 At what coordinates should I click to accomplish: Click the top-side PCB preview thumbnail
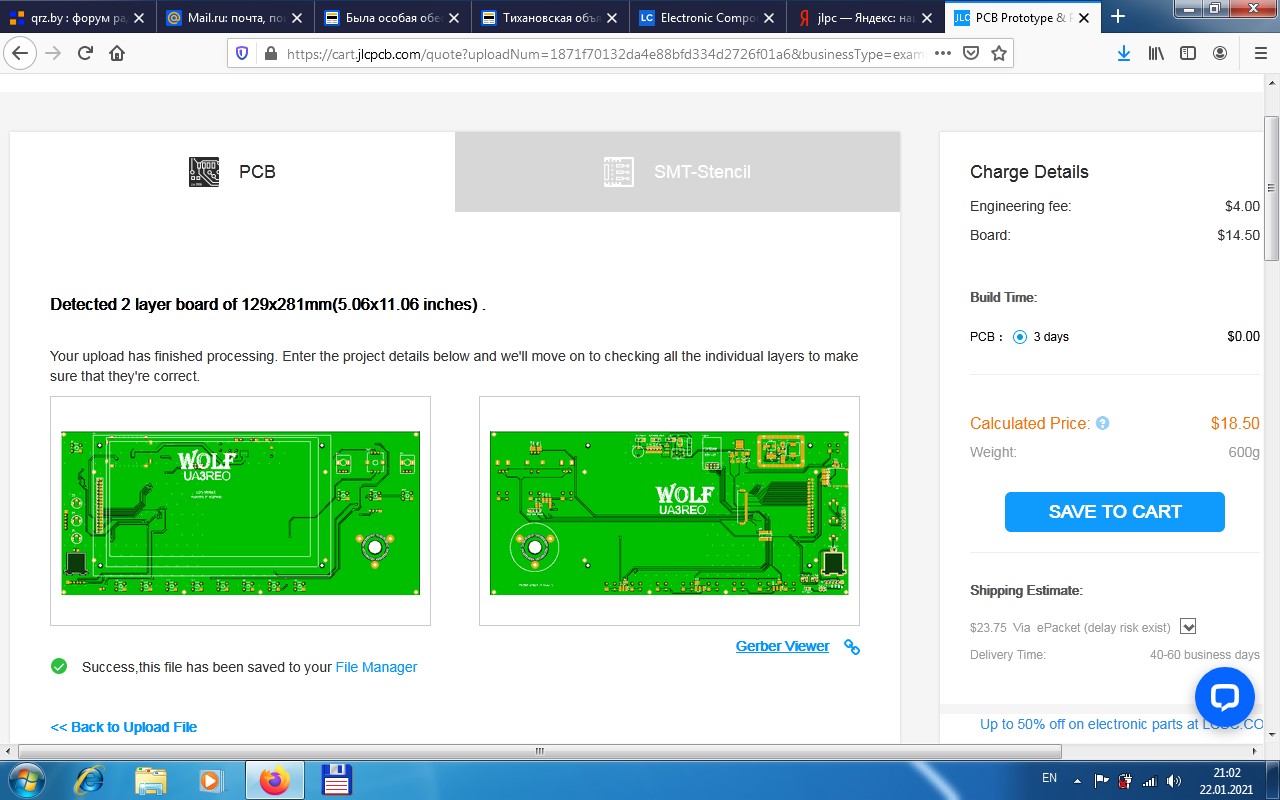(240, 511)
